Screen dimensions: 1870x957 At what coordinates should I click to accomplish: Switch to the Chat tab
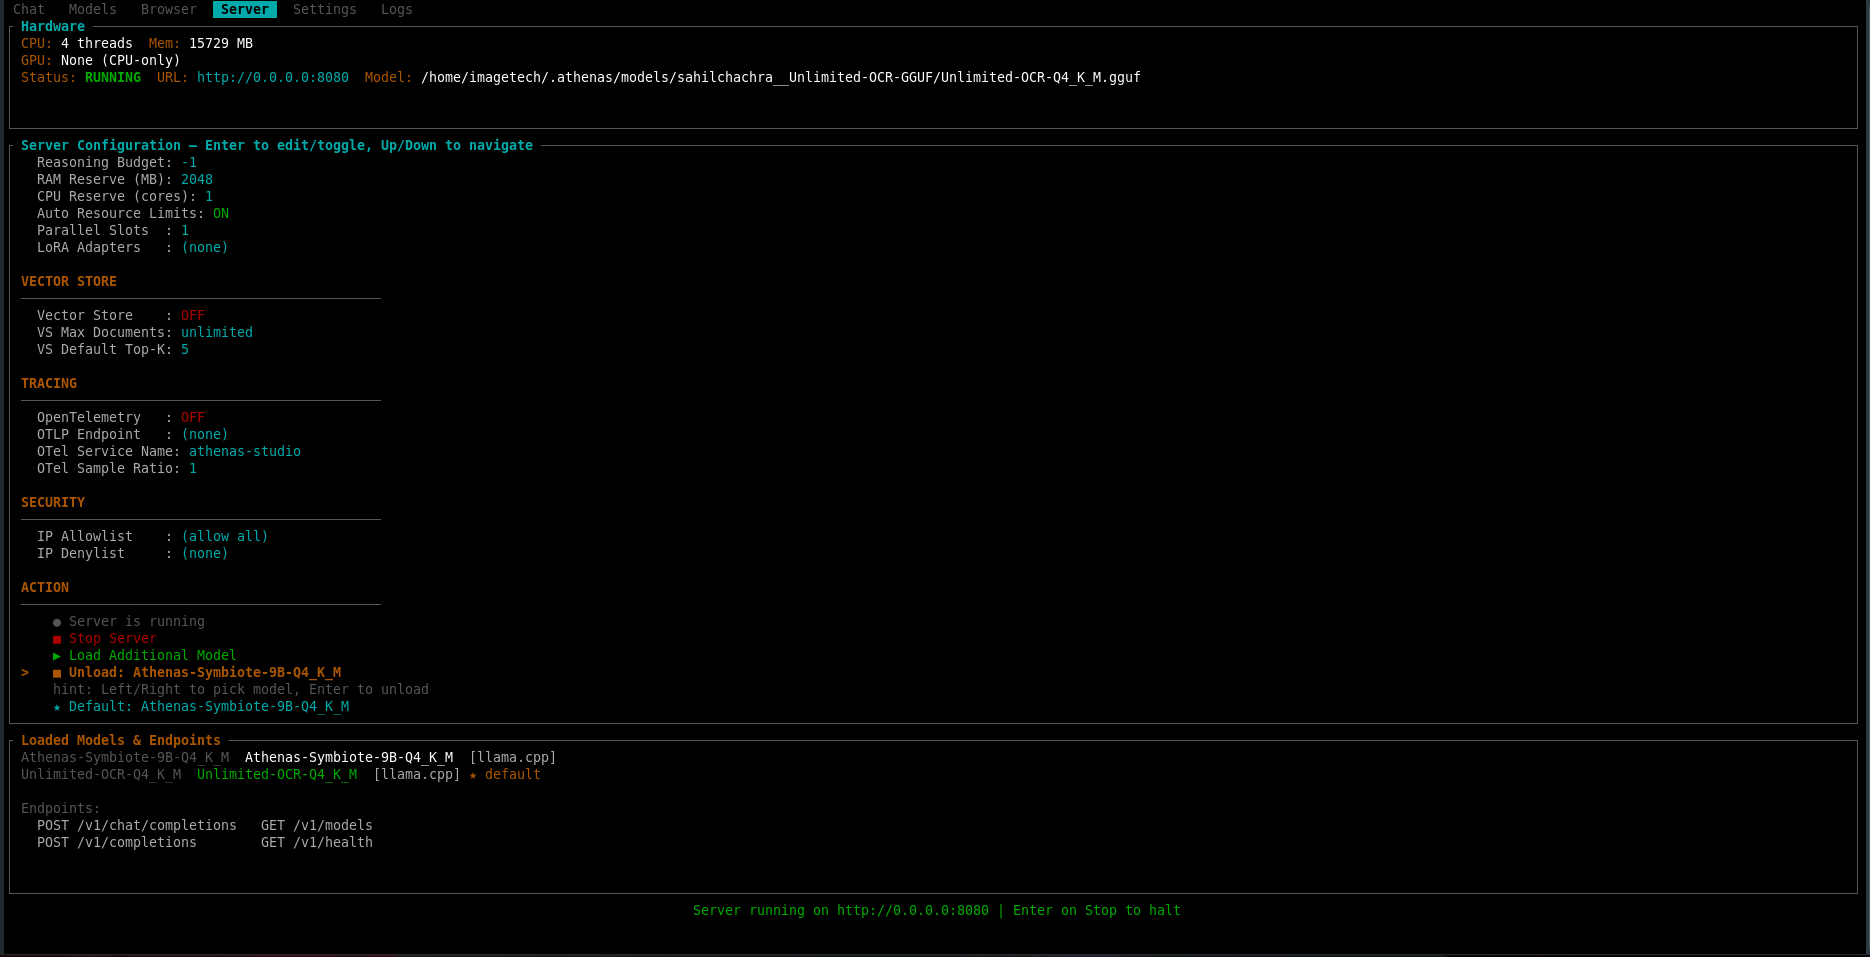[x=29, y=9]
